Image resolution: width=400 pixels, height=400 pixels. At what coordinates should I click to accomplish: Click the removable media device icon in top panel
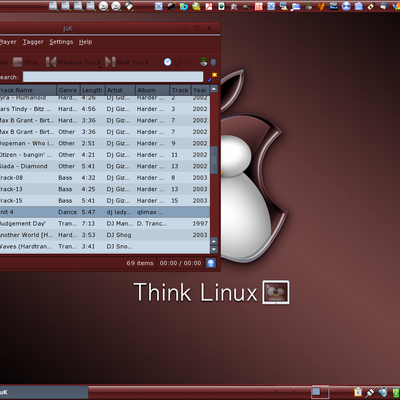(x=129, y=6)
